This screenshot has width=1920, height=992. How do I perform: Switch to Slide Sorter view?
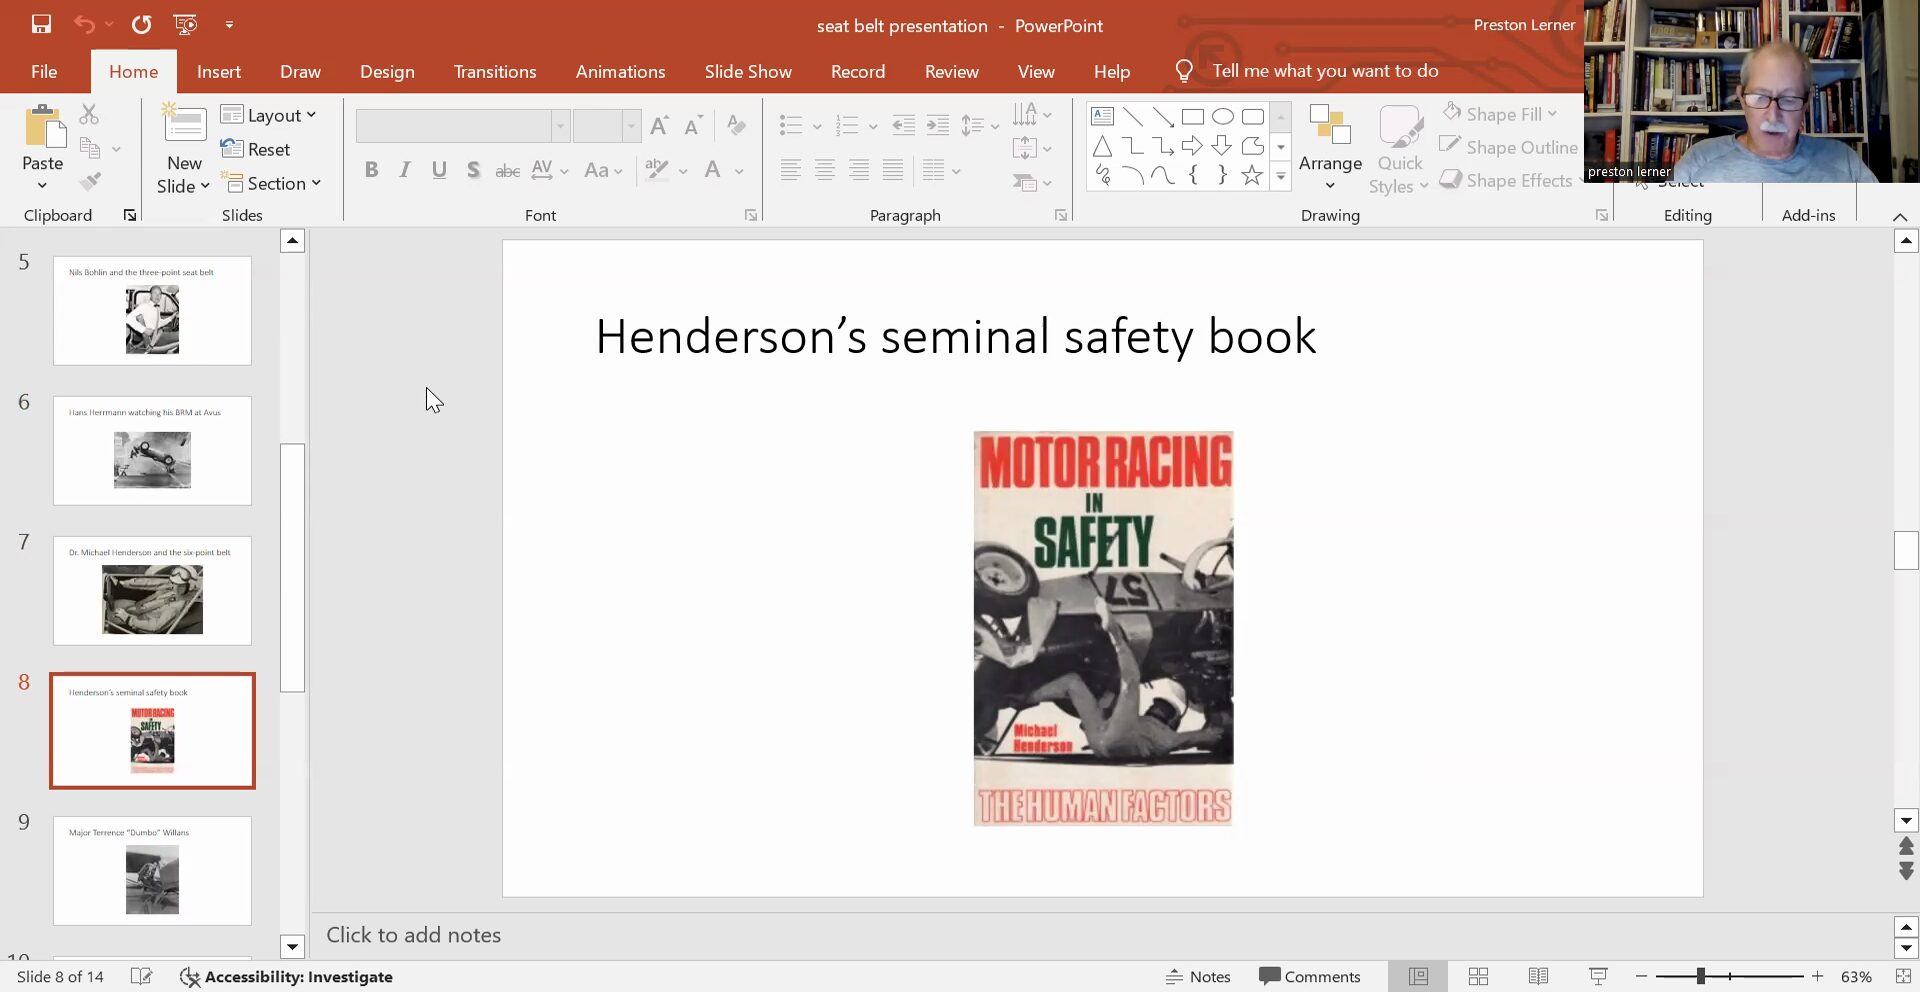pyautogui.click(x=1478, y=976)
